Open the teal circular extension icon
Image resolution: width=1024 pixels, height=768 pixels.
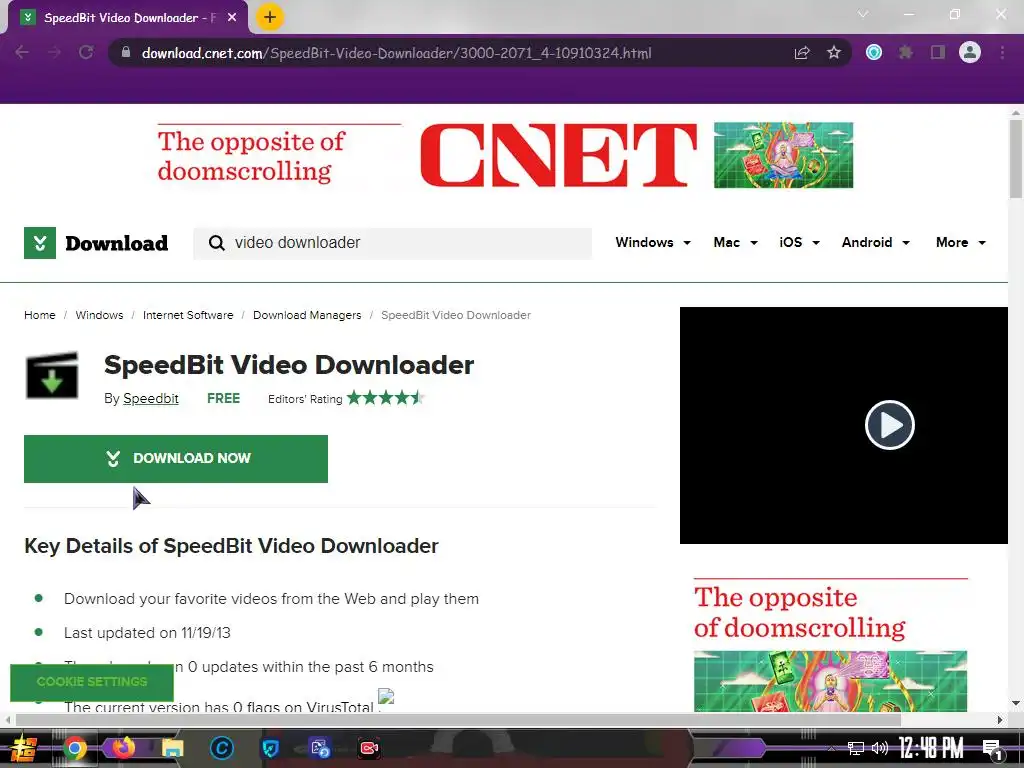874,52
